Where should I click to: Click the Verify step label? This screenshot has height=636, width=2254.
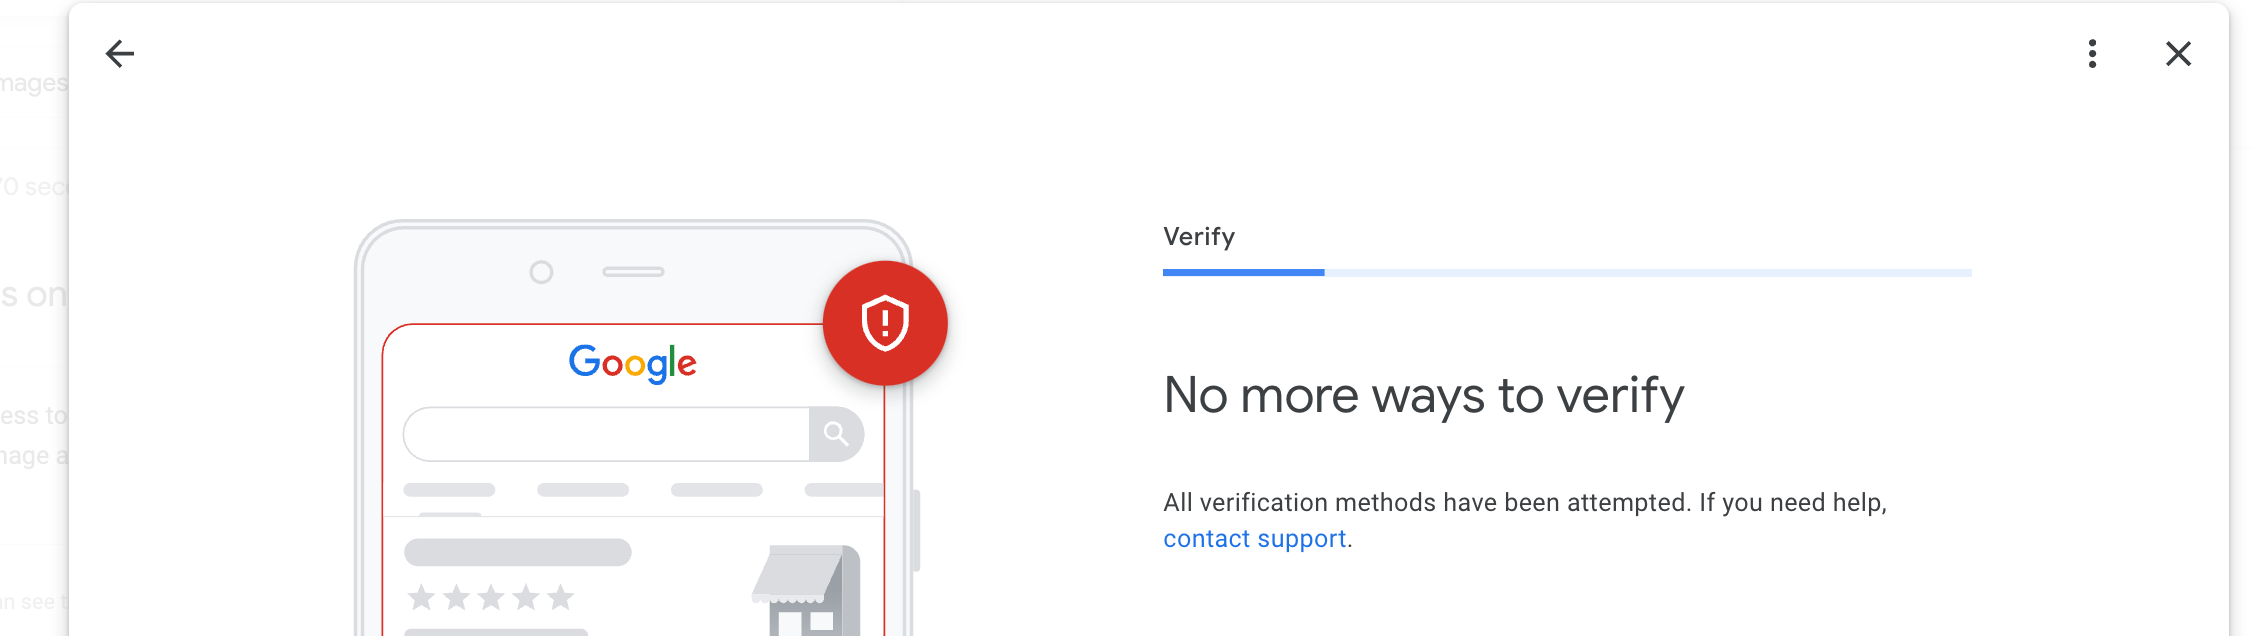pyautogui.click(x=1198, y=237)
